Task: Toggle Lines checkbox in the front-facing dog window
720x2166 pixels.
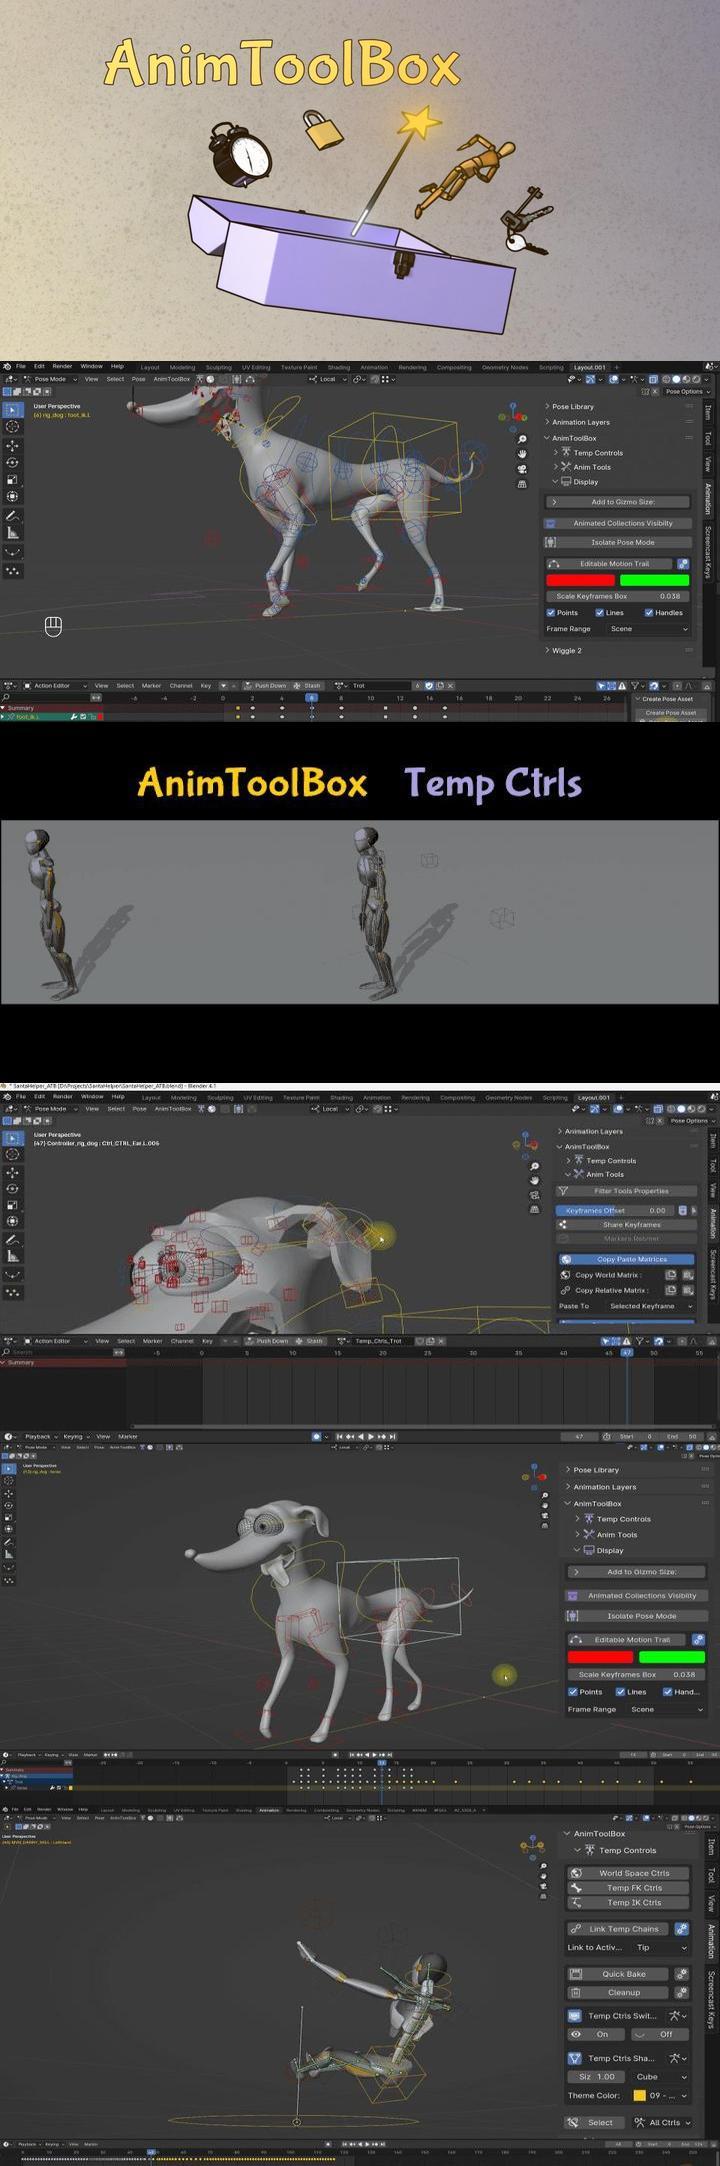Action: (620, 1692)
